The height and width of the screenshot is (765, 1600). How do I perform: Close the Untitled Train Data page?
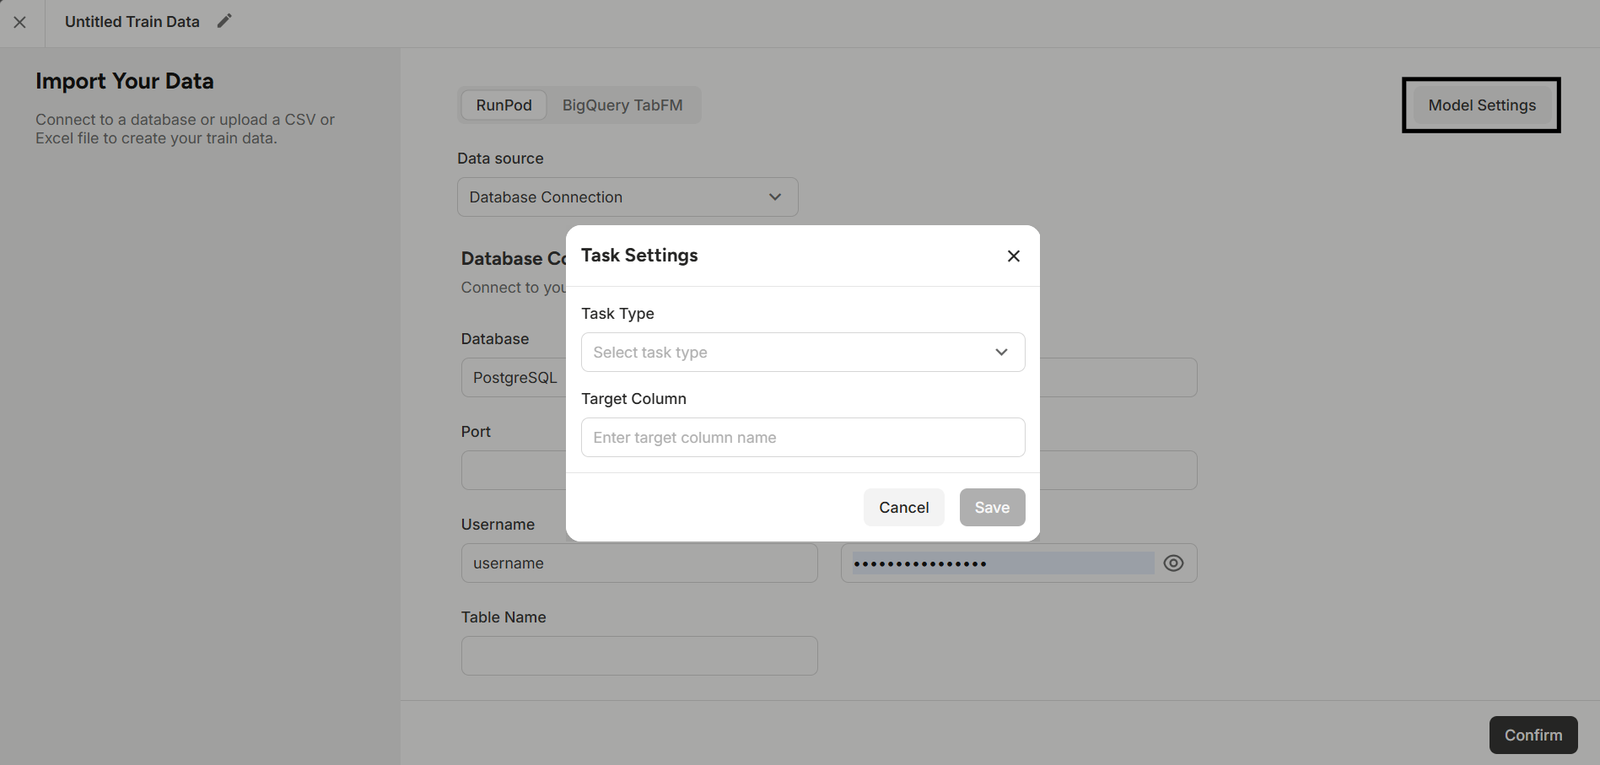20,22
